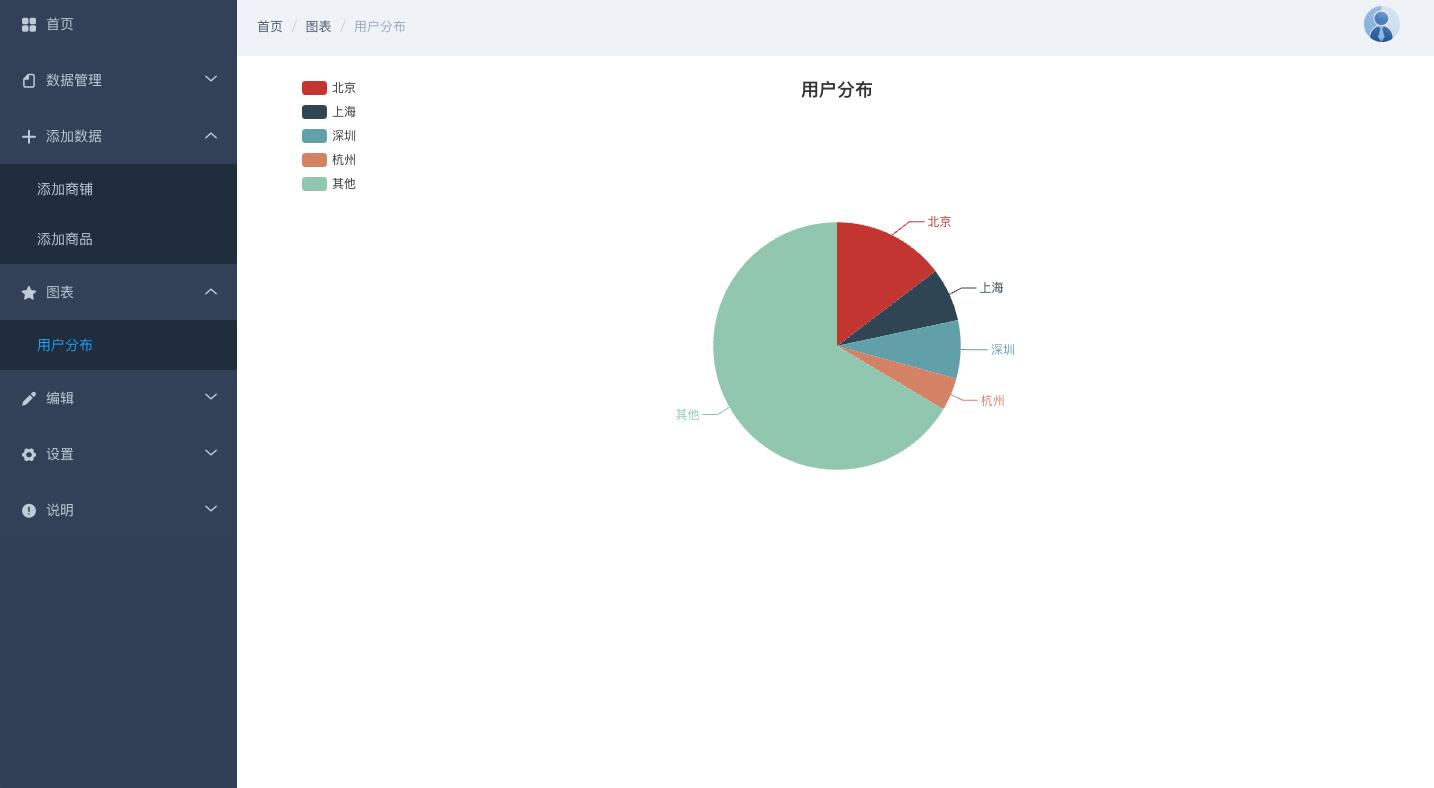Viewport: 1434px width, 788px height.
Task: Open settings via the 设置 gear icon
Action: (x=29, y=454)
